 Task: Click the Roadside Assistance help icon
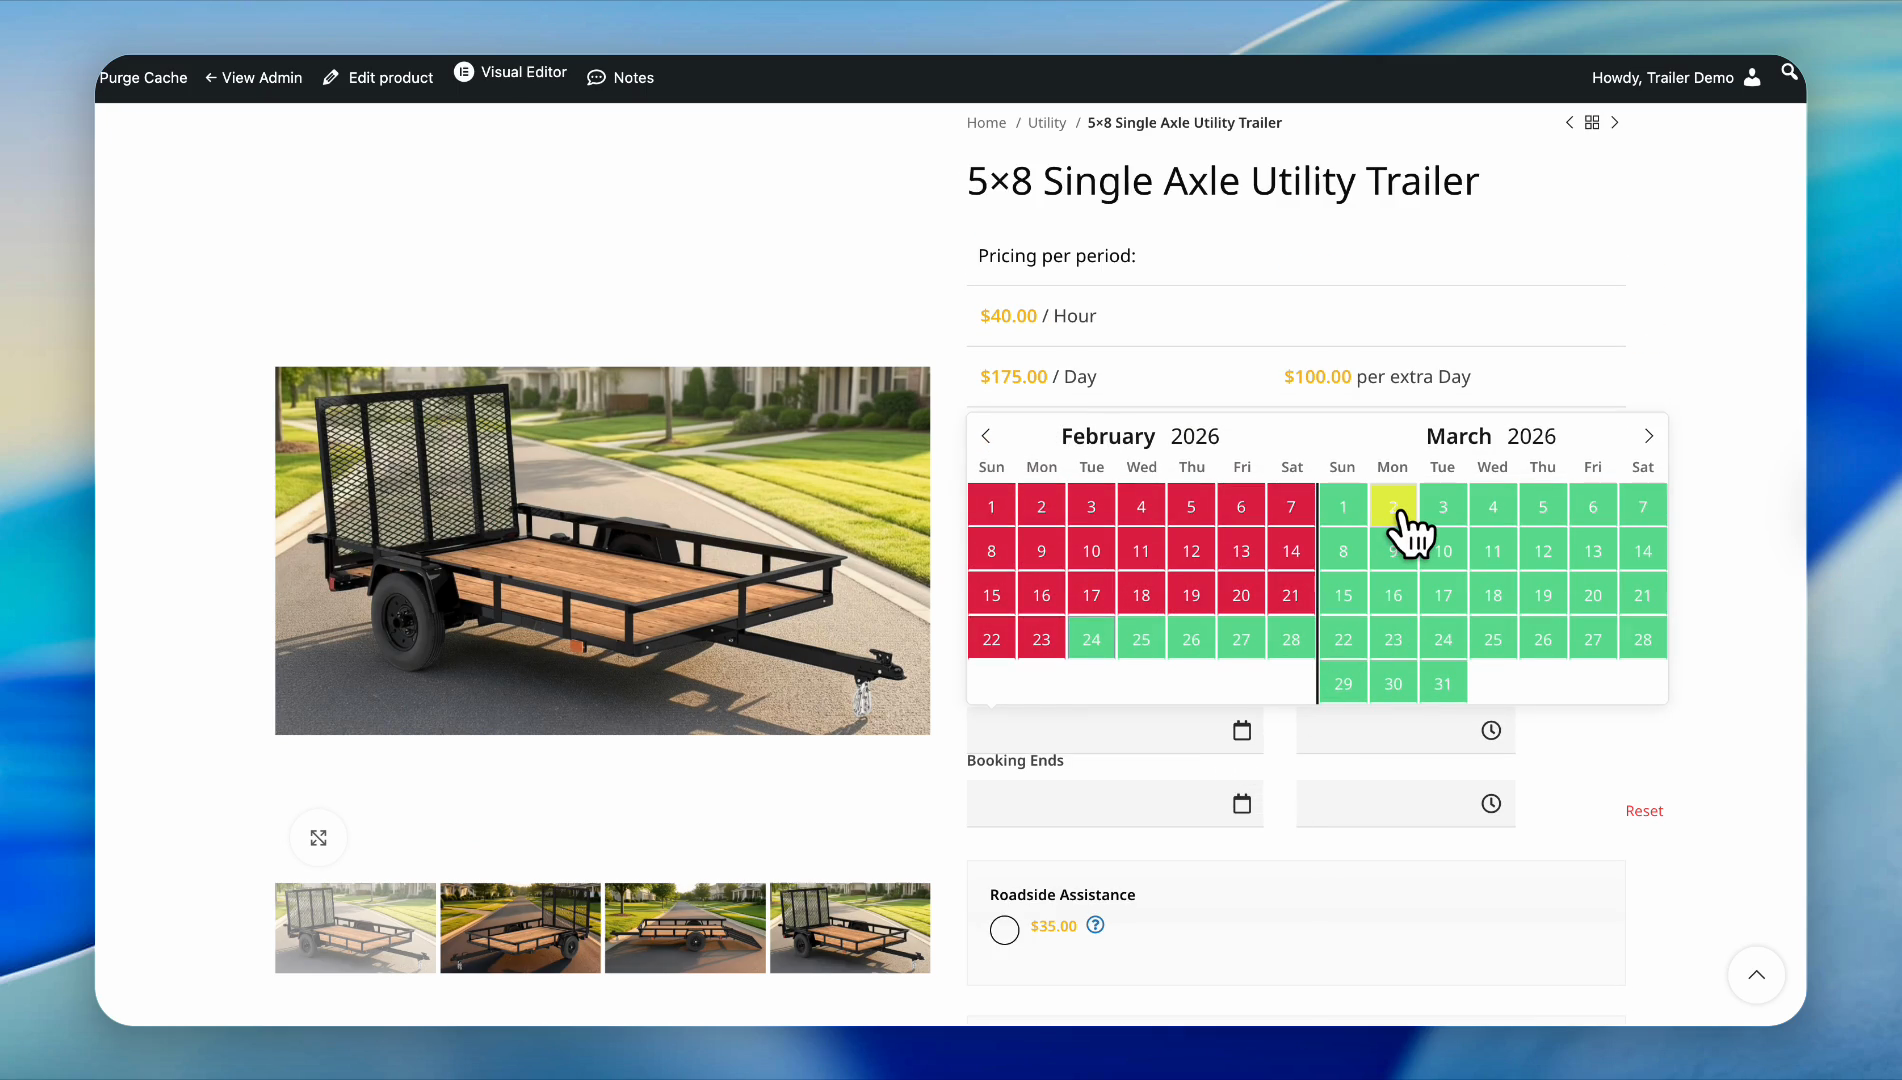tap(1096, 925)
